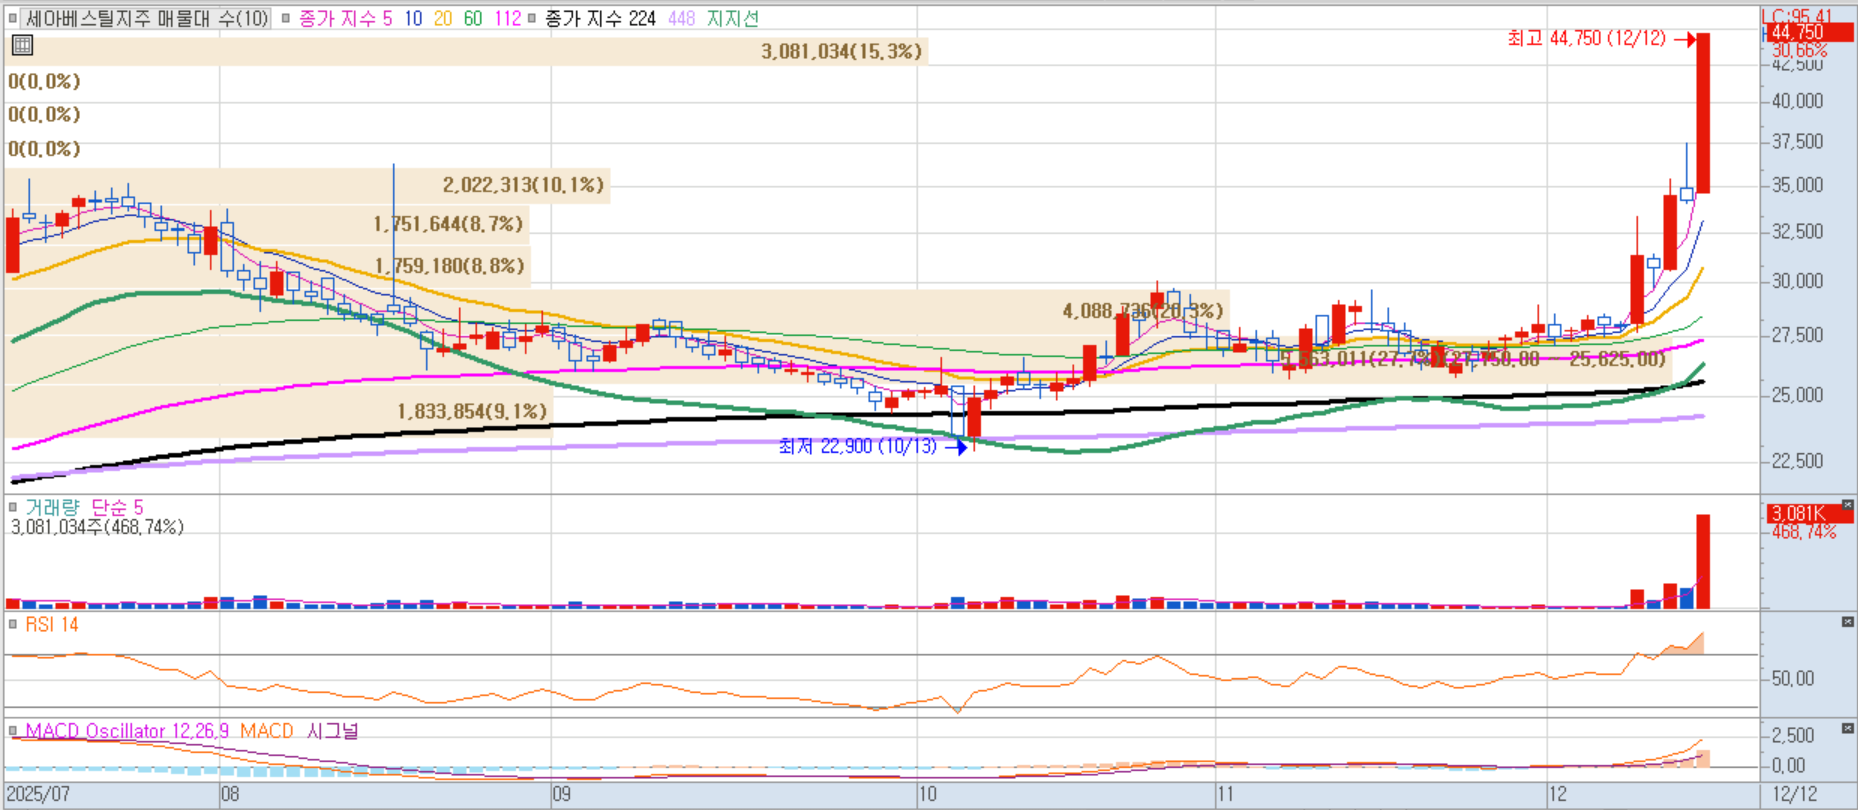Click the 3,081,034주(468.74%) volume readout
The image size is (1858, 810).
97,527
